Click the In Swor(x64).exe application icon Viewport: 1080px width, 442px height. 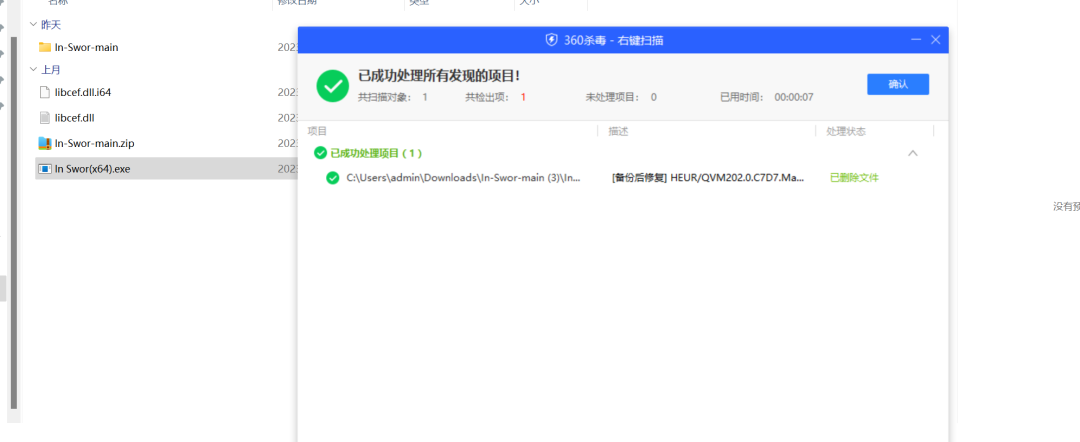45,169
